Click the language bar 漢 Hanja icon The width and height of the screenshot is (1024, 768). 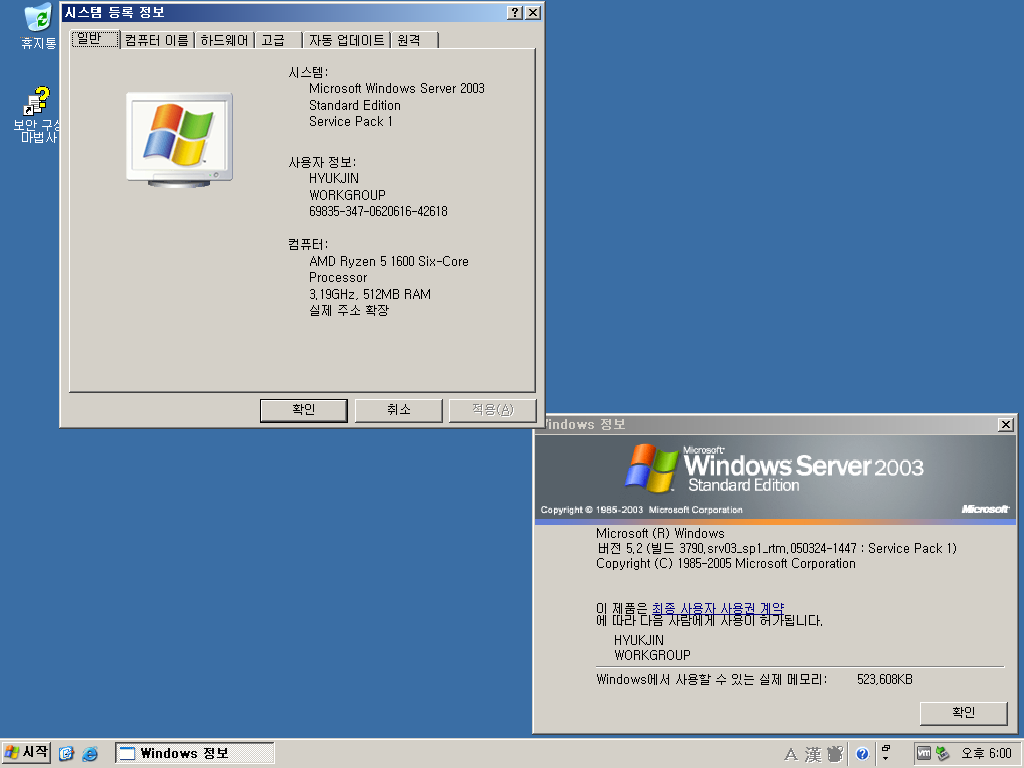813,754
